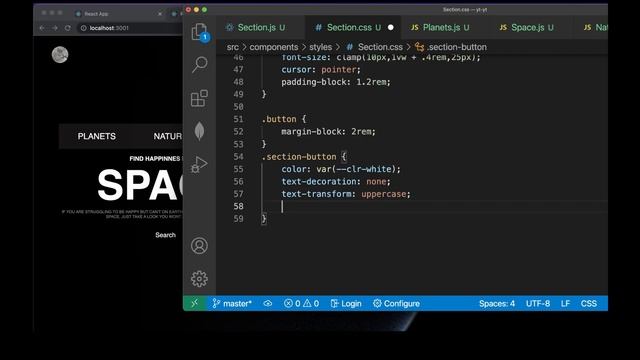Click the .button selector on line 51
This screenshot has height=360, width=640.
pos(279,119)
